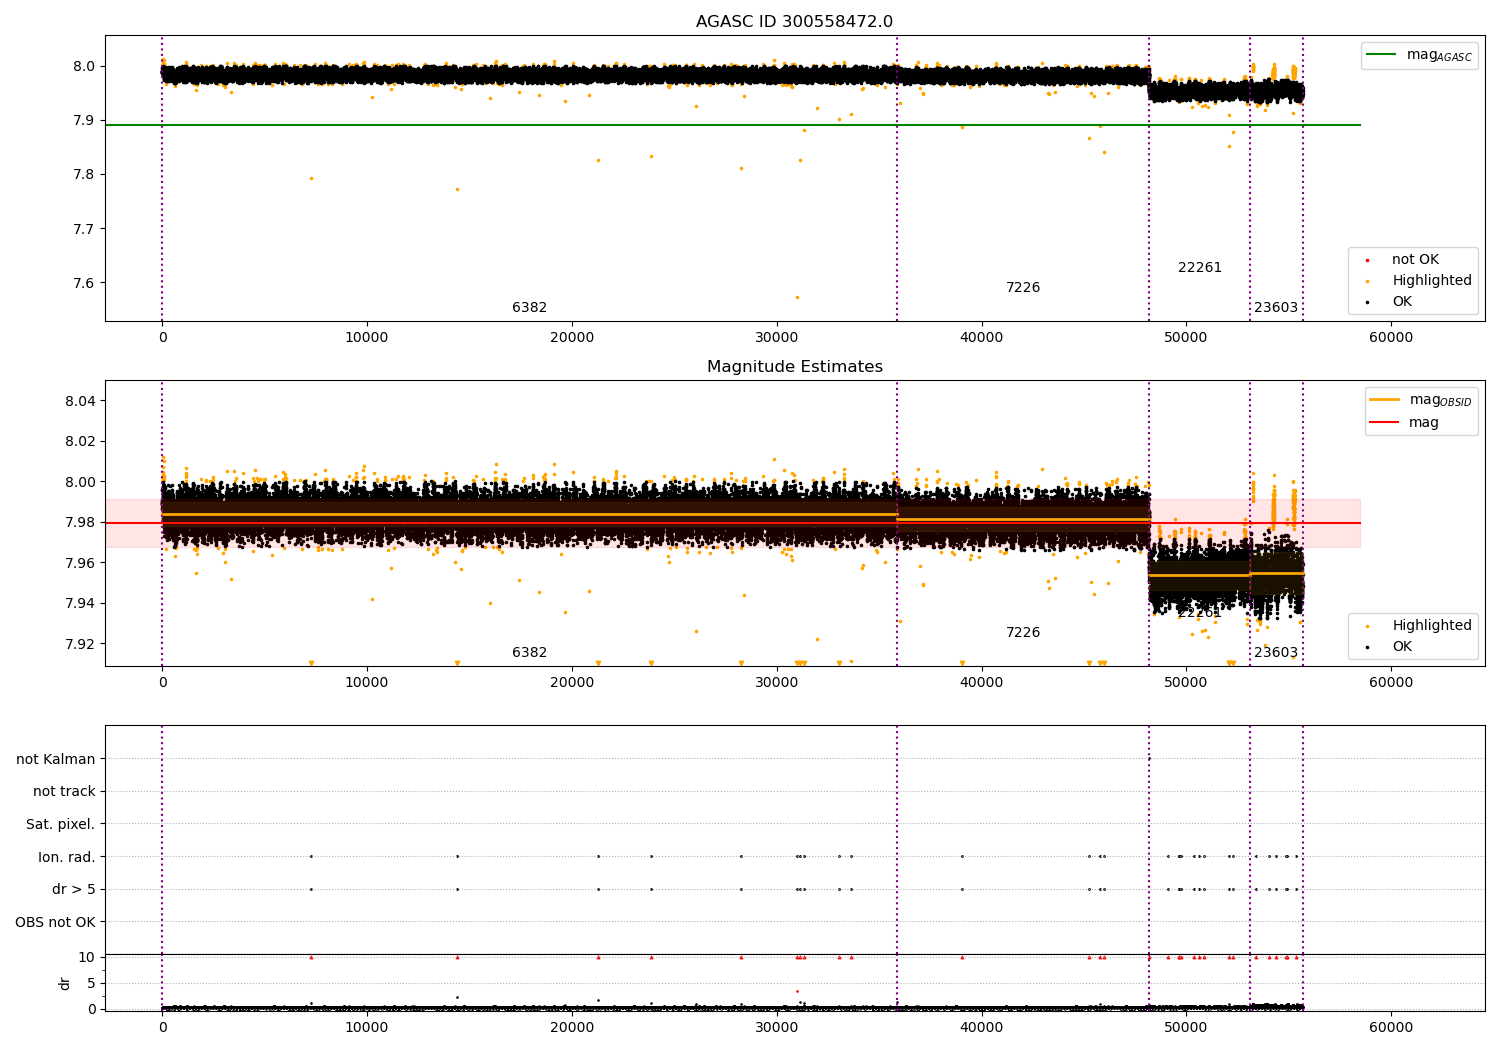The height and width of the screenshot is (1050, 1500).
Task: Click the red 'mag' legend entry in middle plot
Action: [1423, 423]
